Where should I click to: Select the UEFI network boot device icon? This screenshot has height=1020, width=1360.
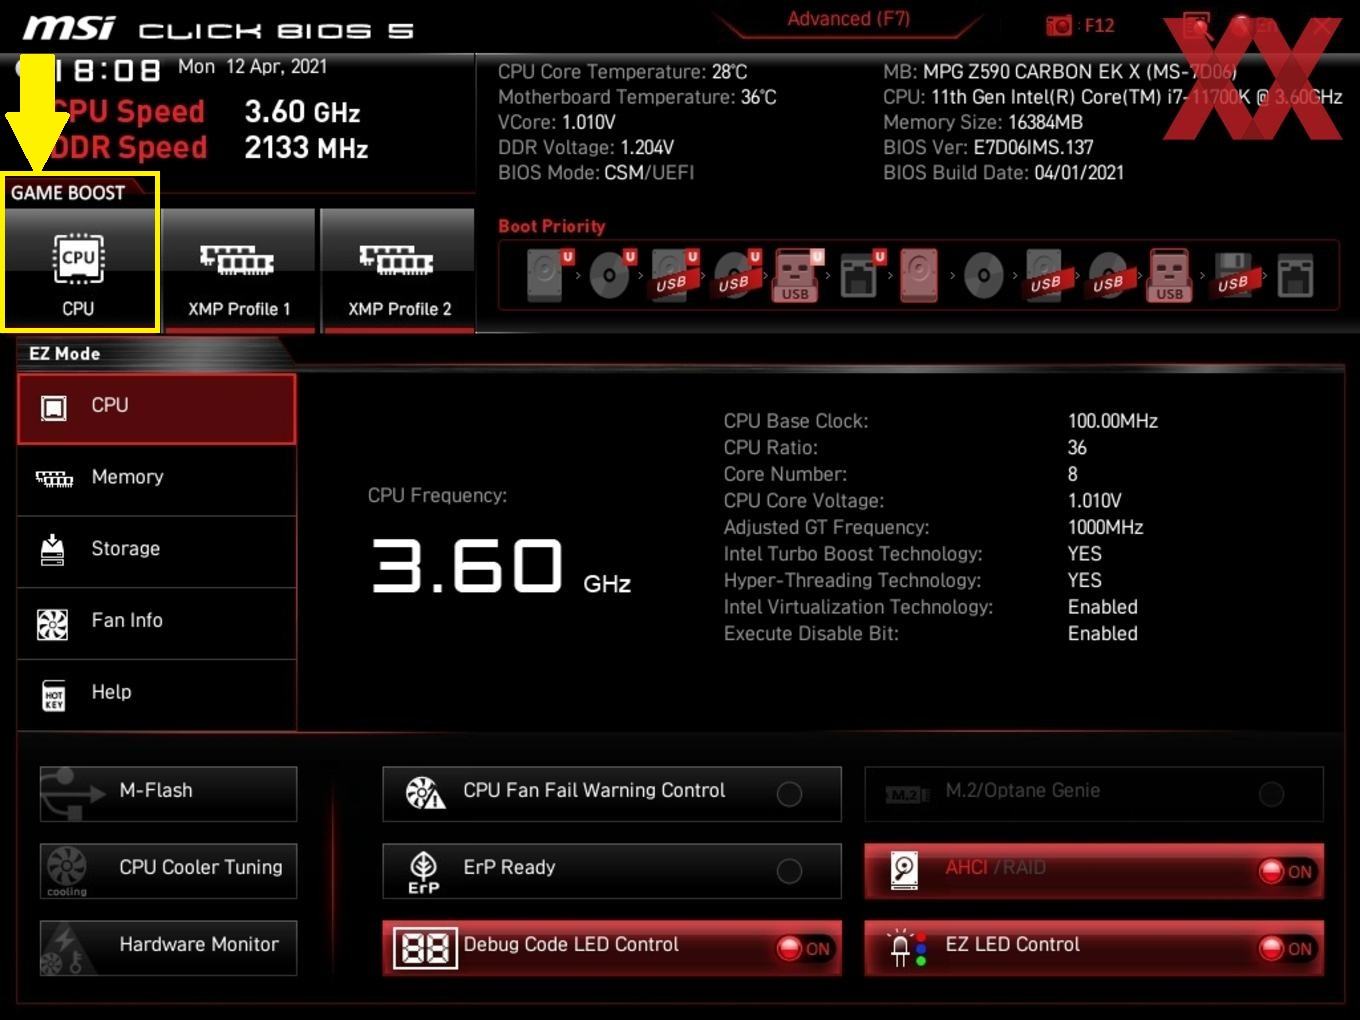tap(861, 275)
